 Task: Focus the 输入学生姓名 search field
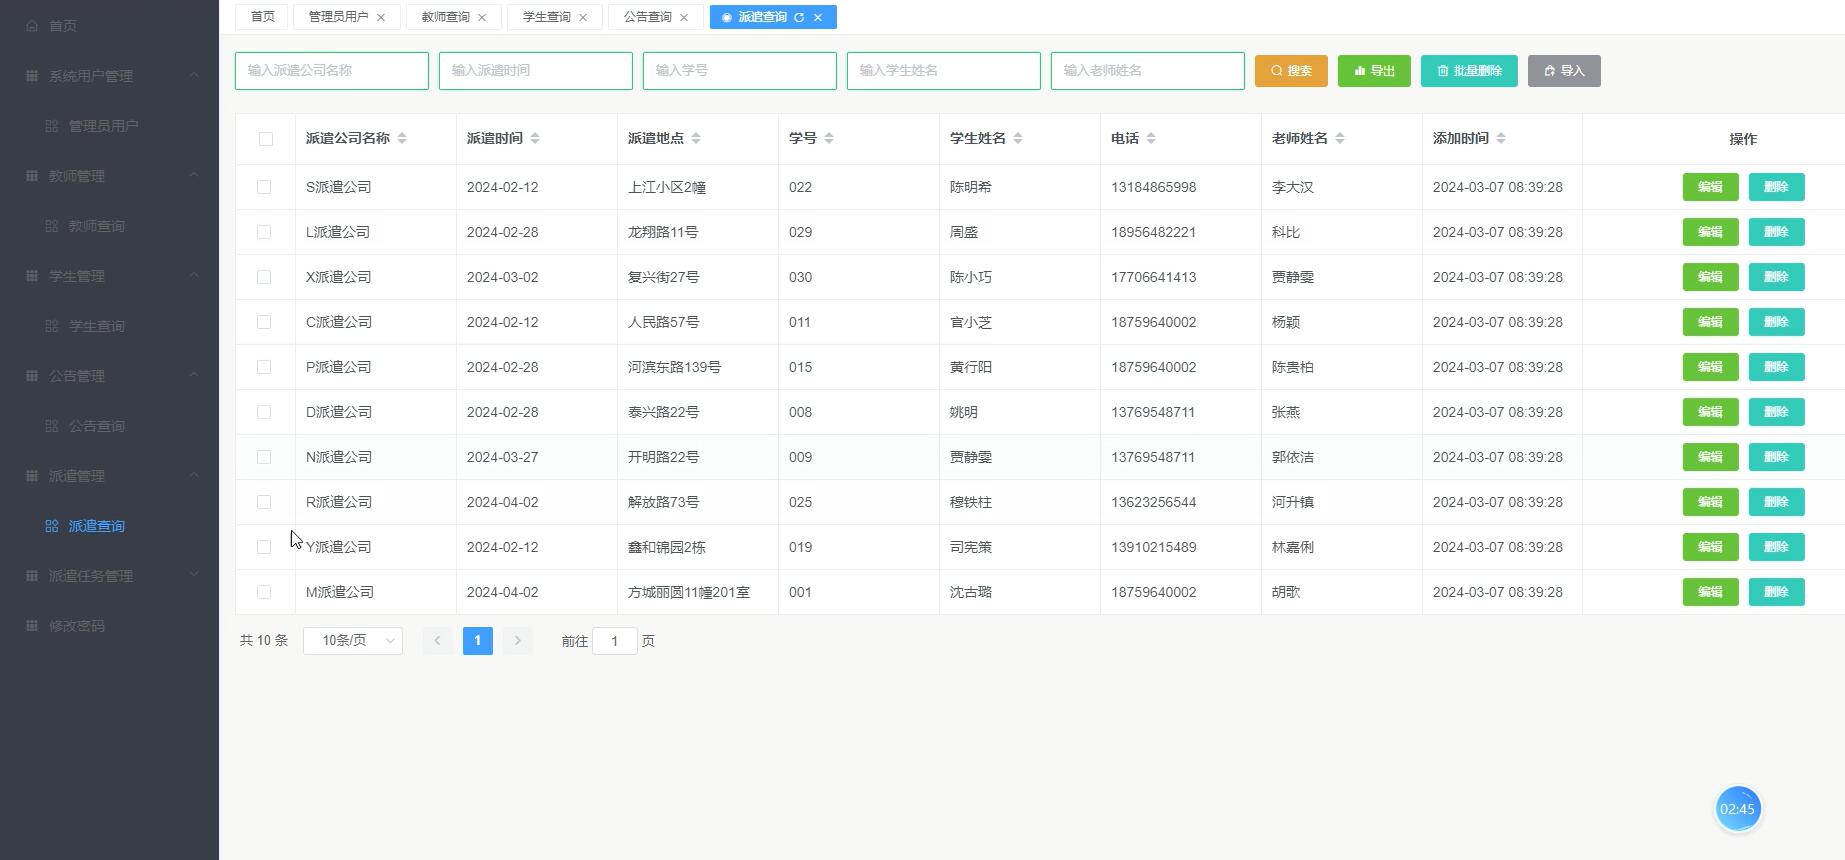[944, 71]
